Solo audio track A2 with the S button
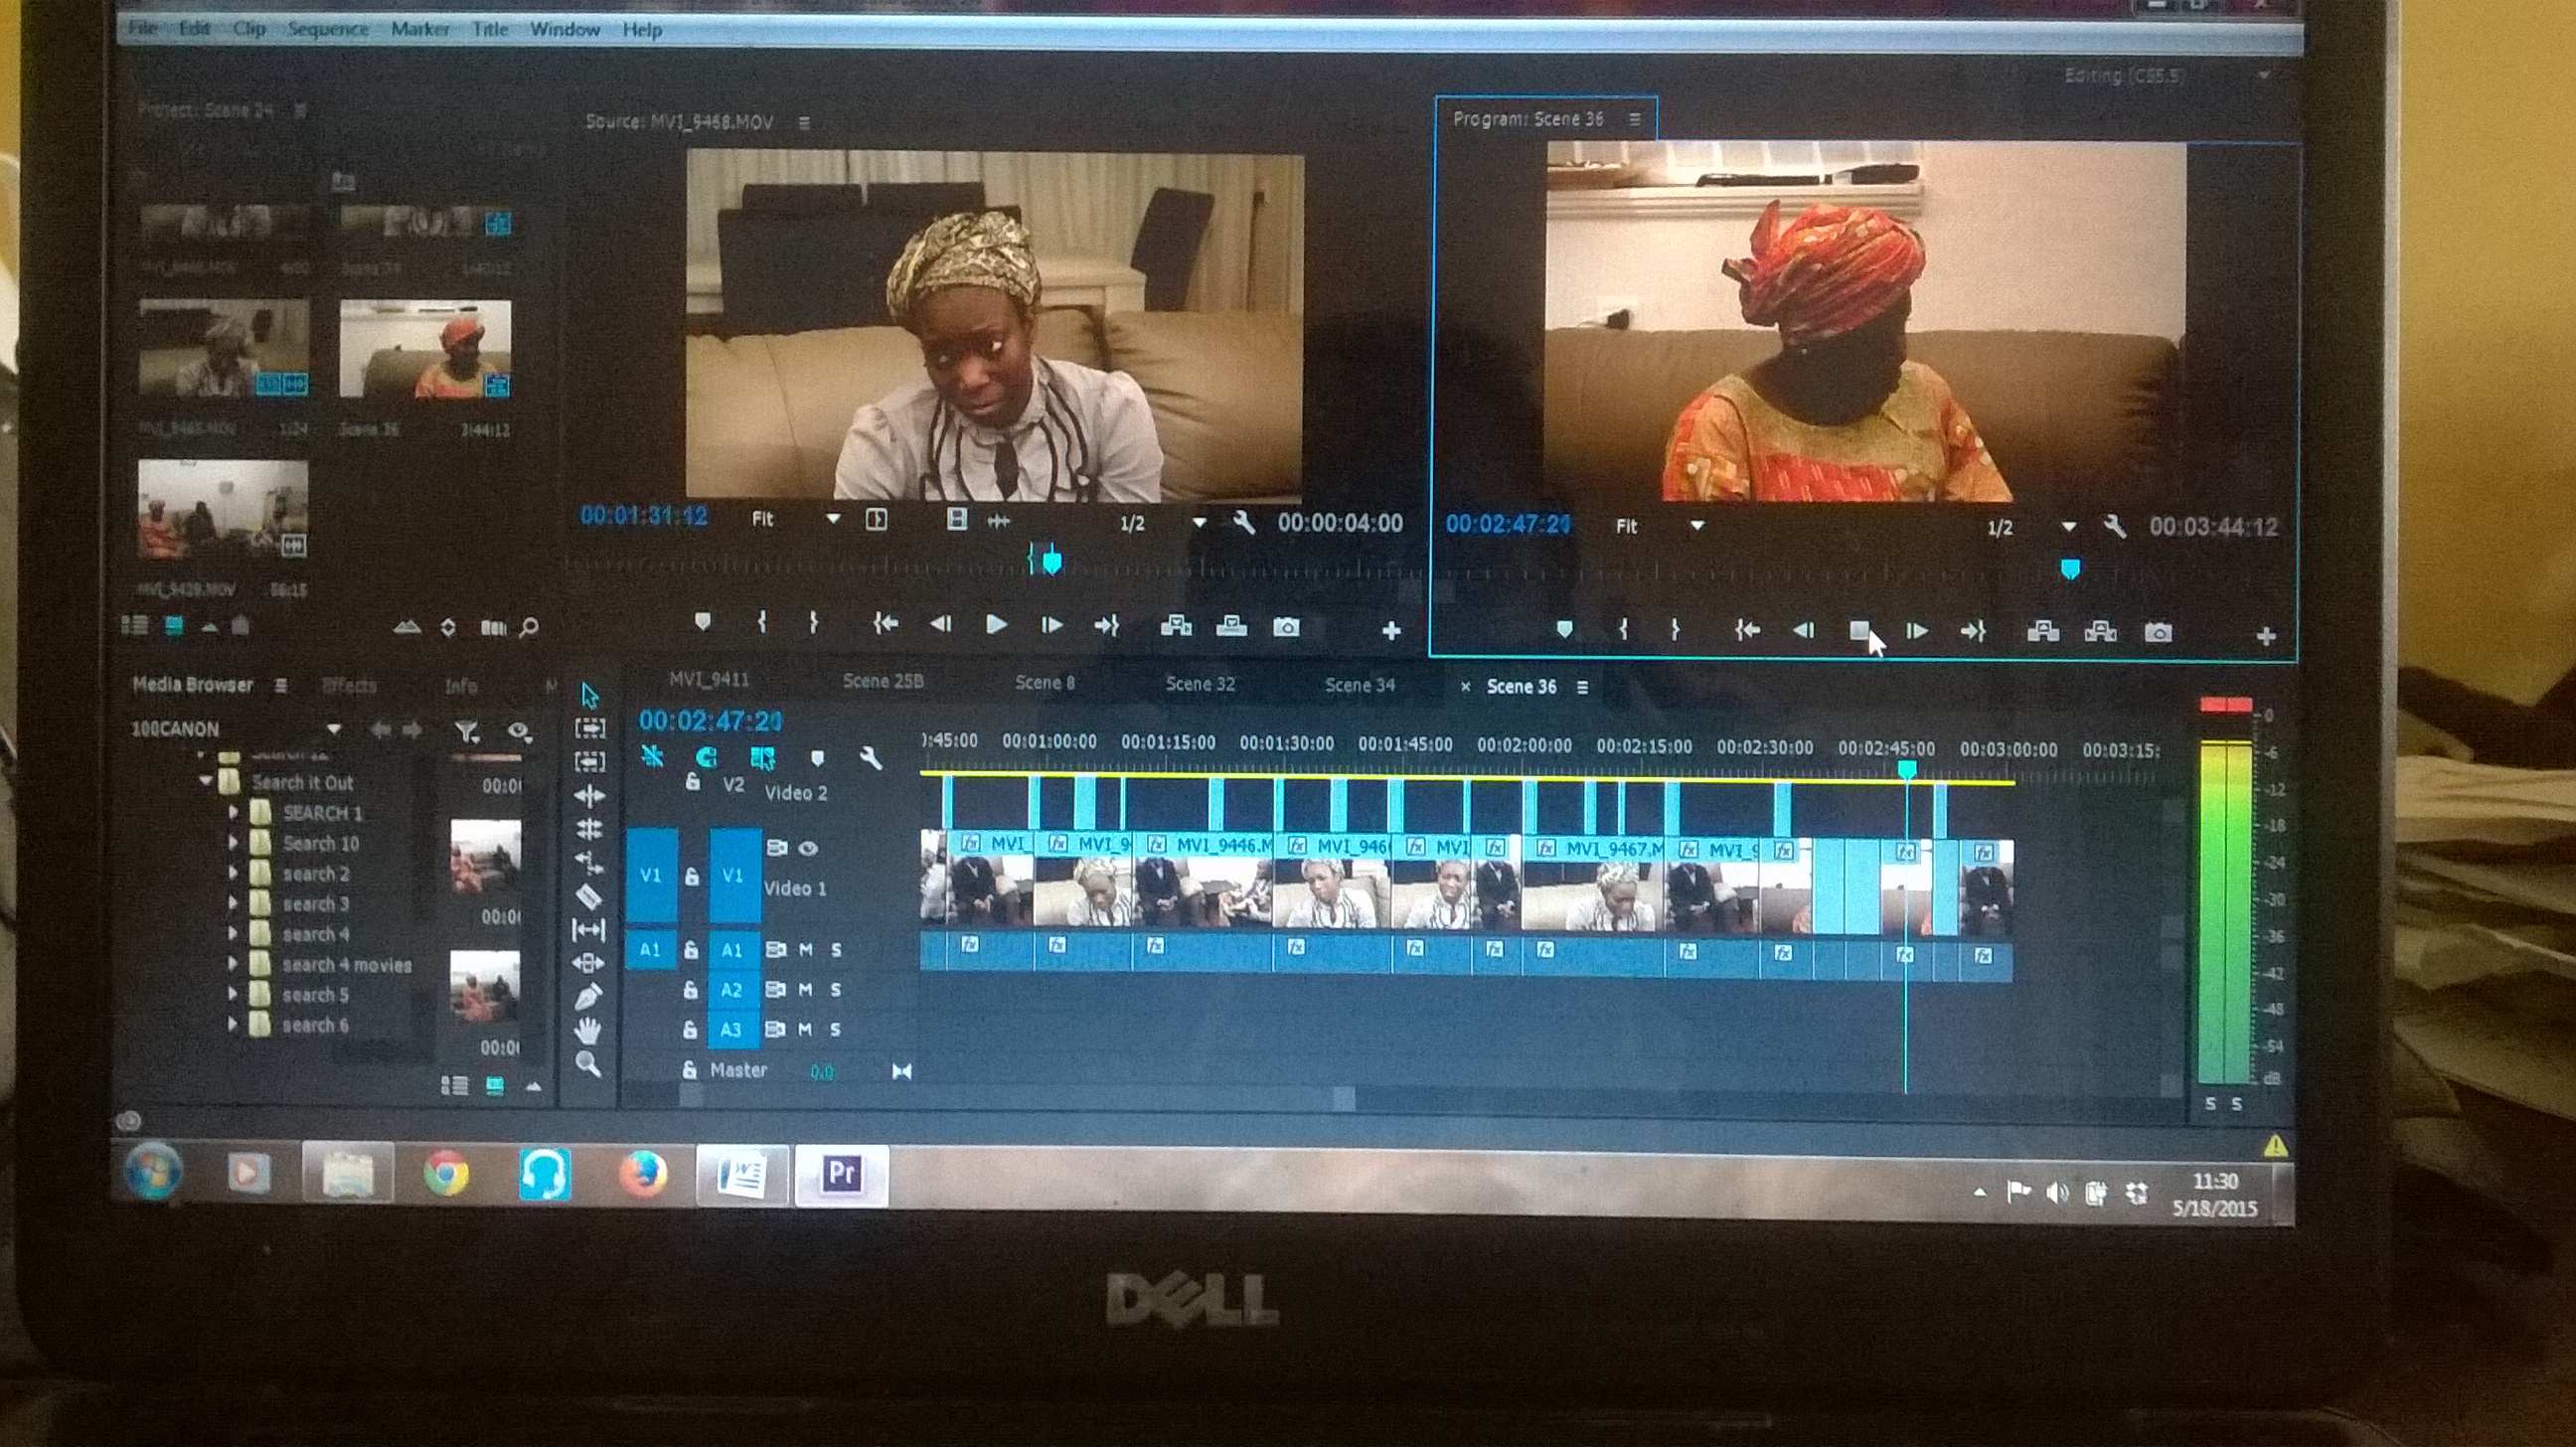This screenshot has width=2576, height=1447. point(835,989)
